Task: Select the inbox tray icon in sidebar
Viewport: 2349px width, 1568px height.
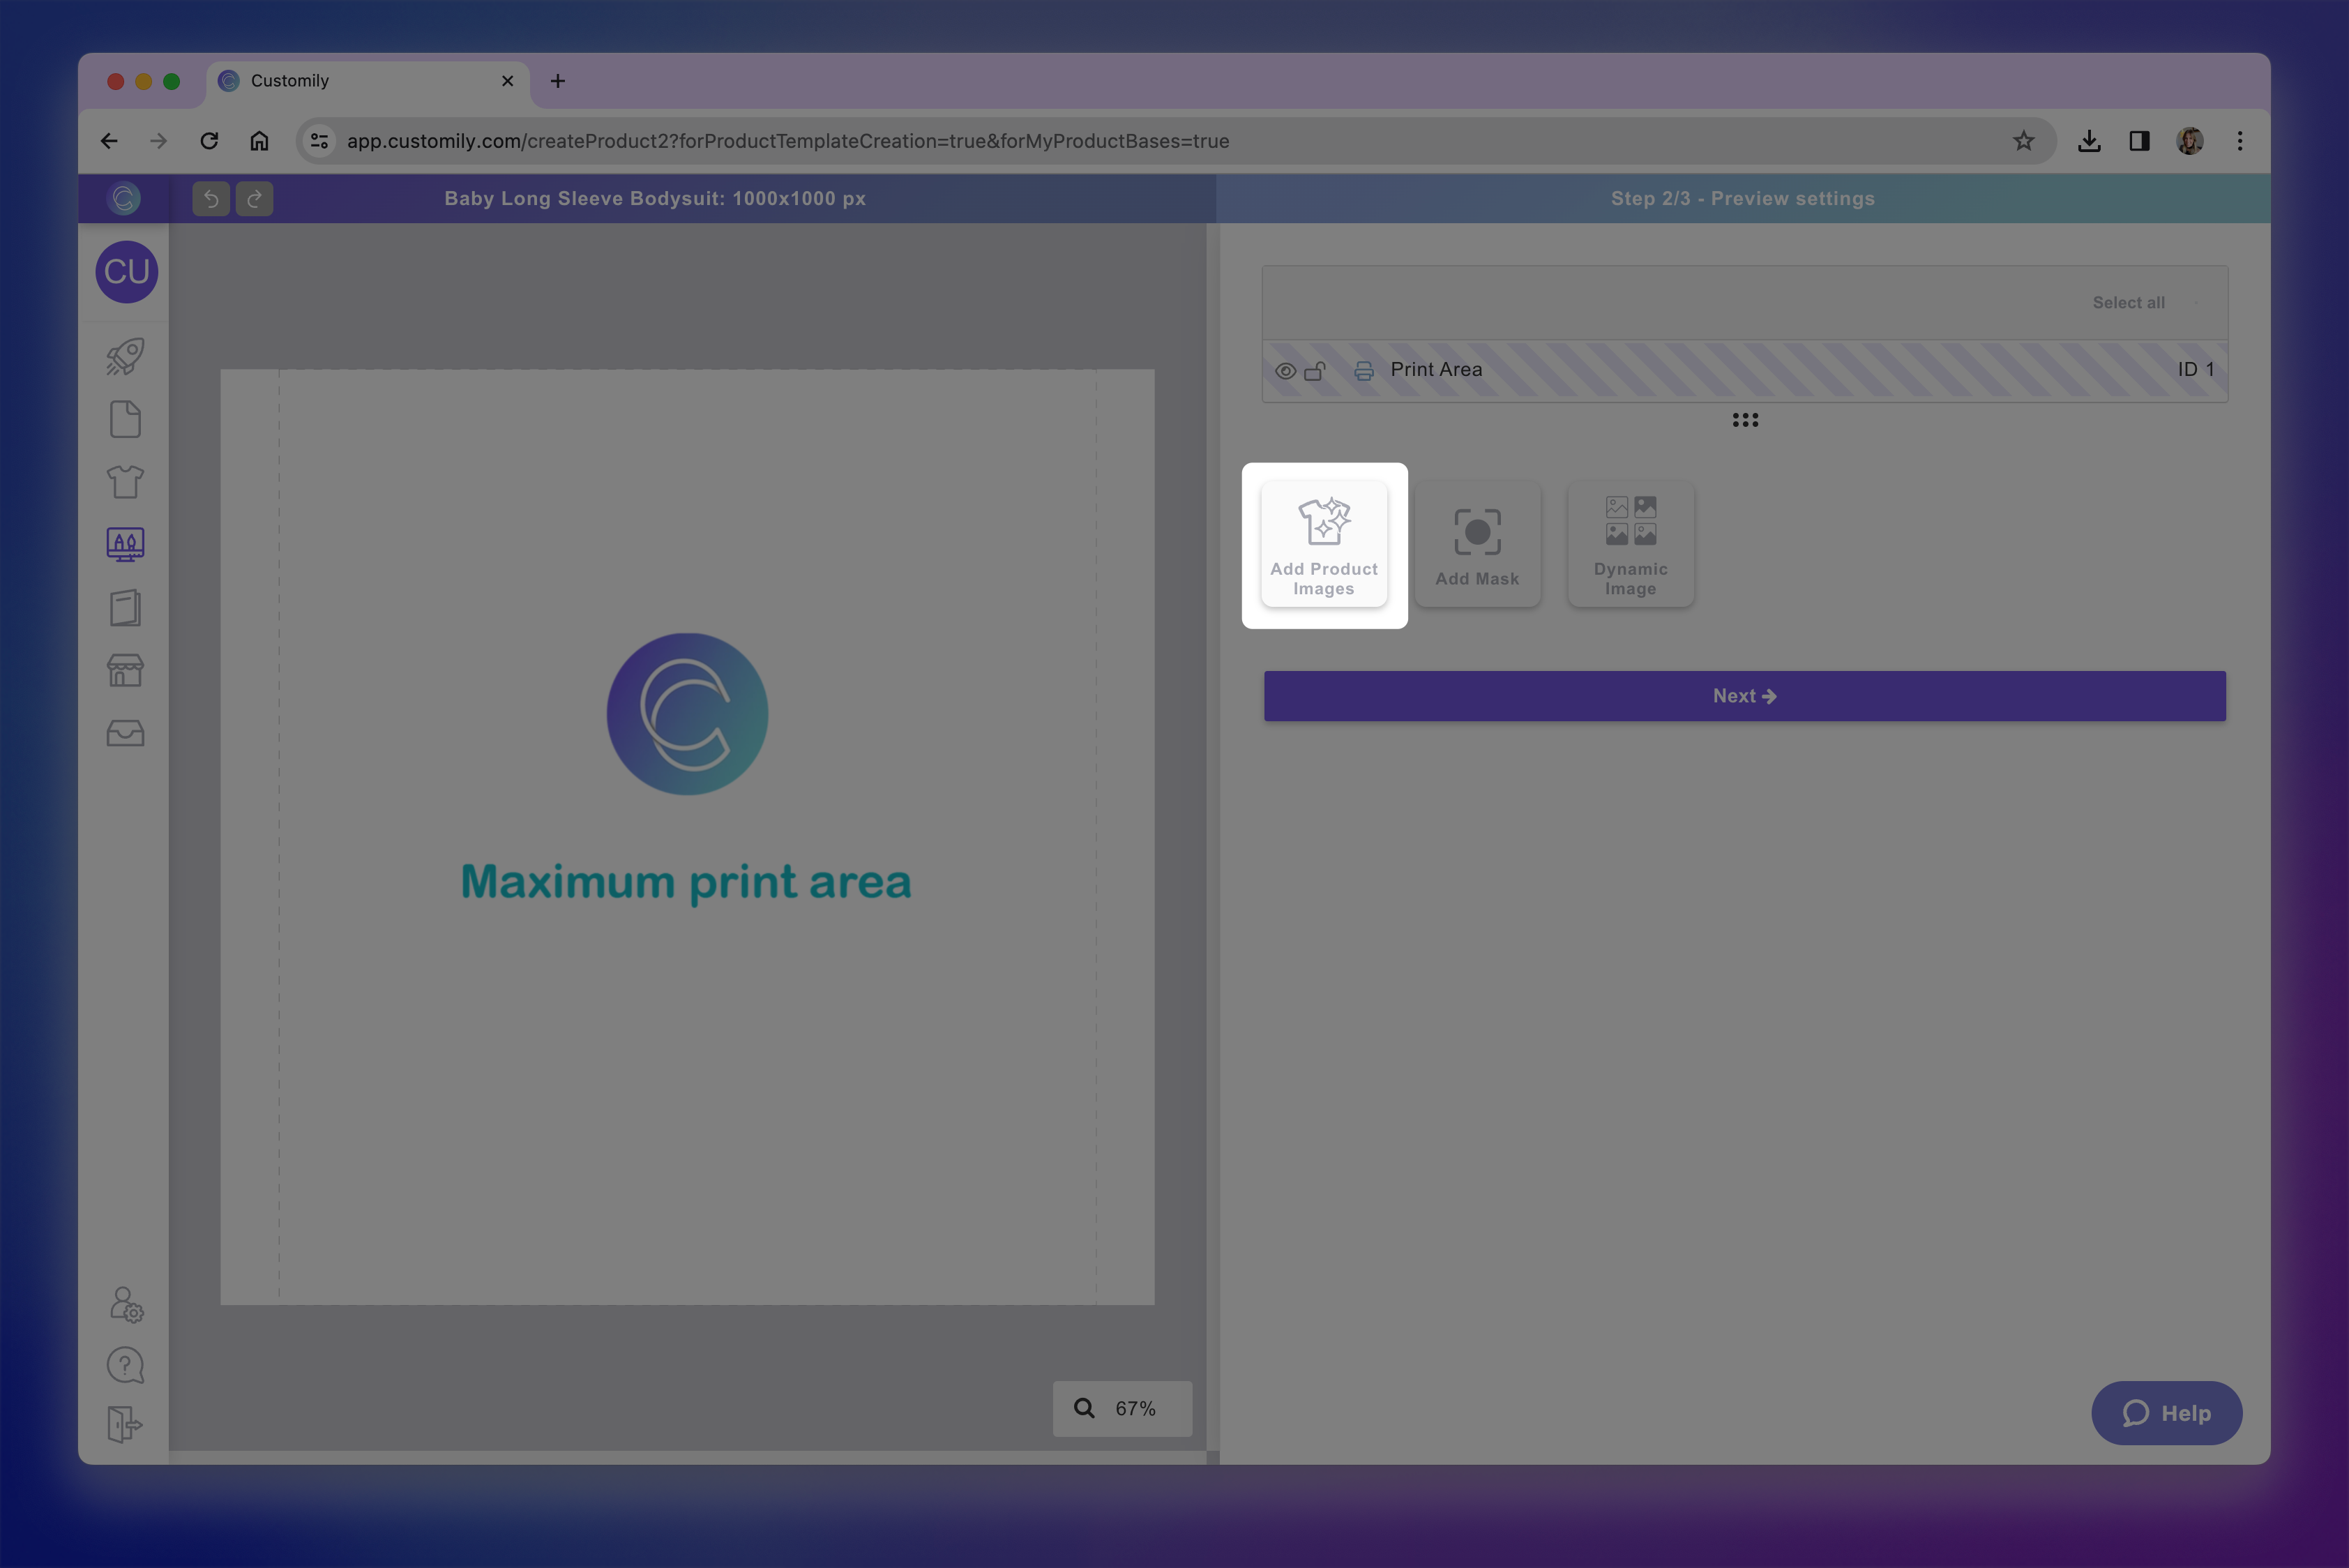Action: point(125,733)
